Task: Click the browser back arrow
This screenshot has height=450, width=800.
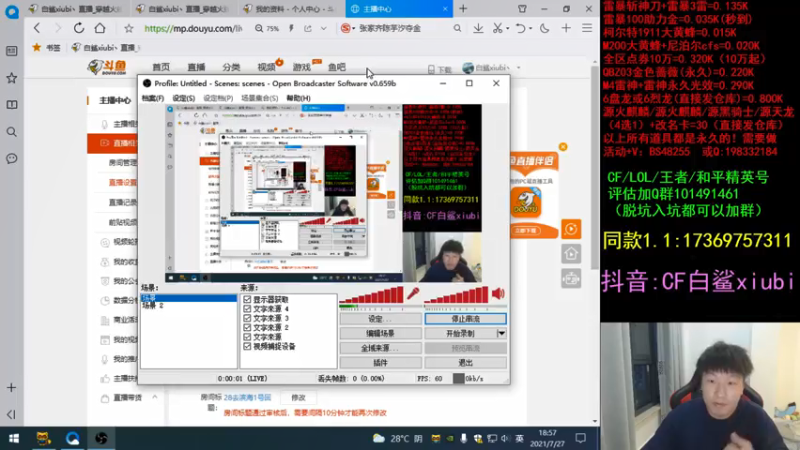Action: (x=37, y=29)
